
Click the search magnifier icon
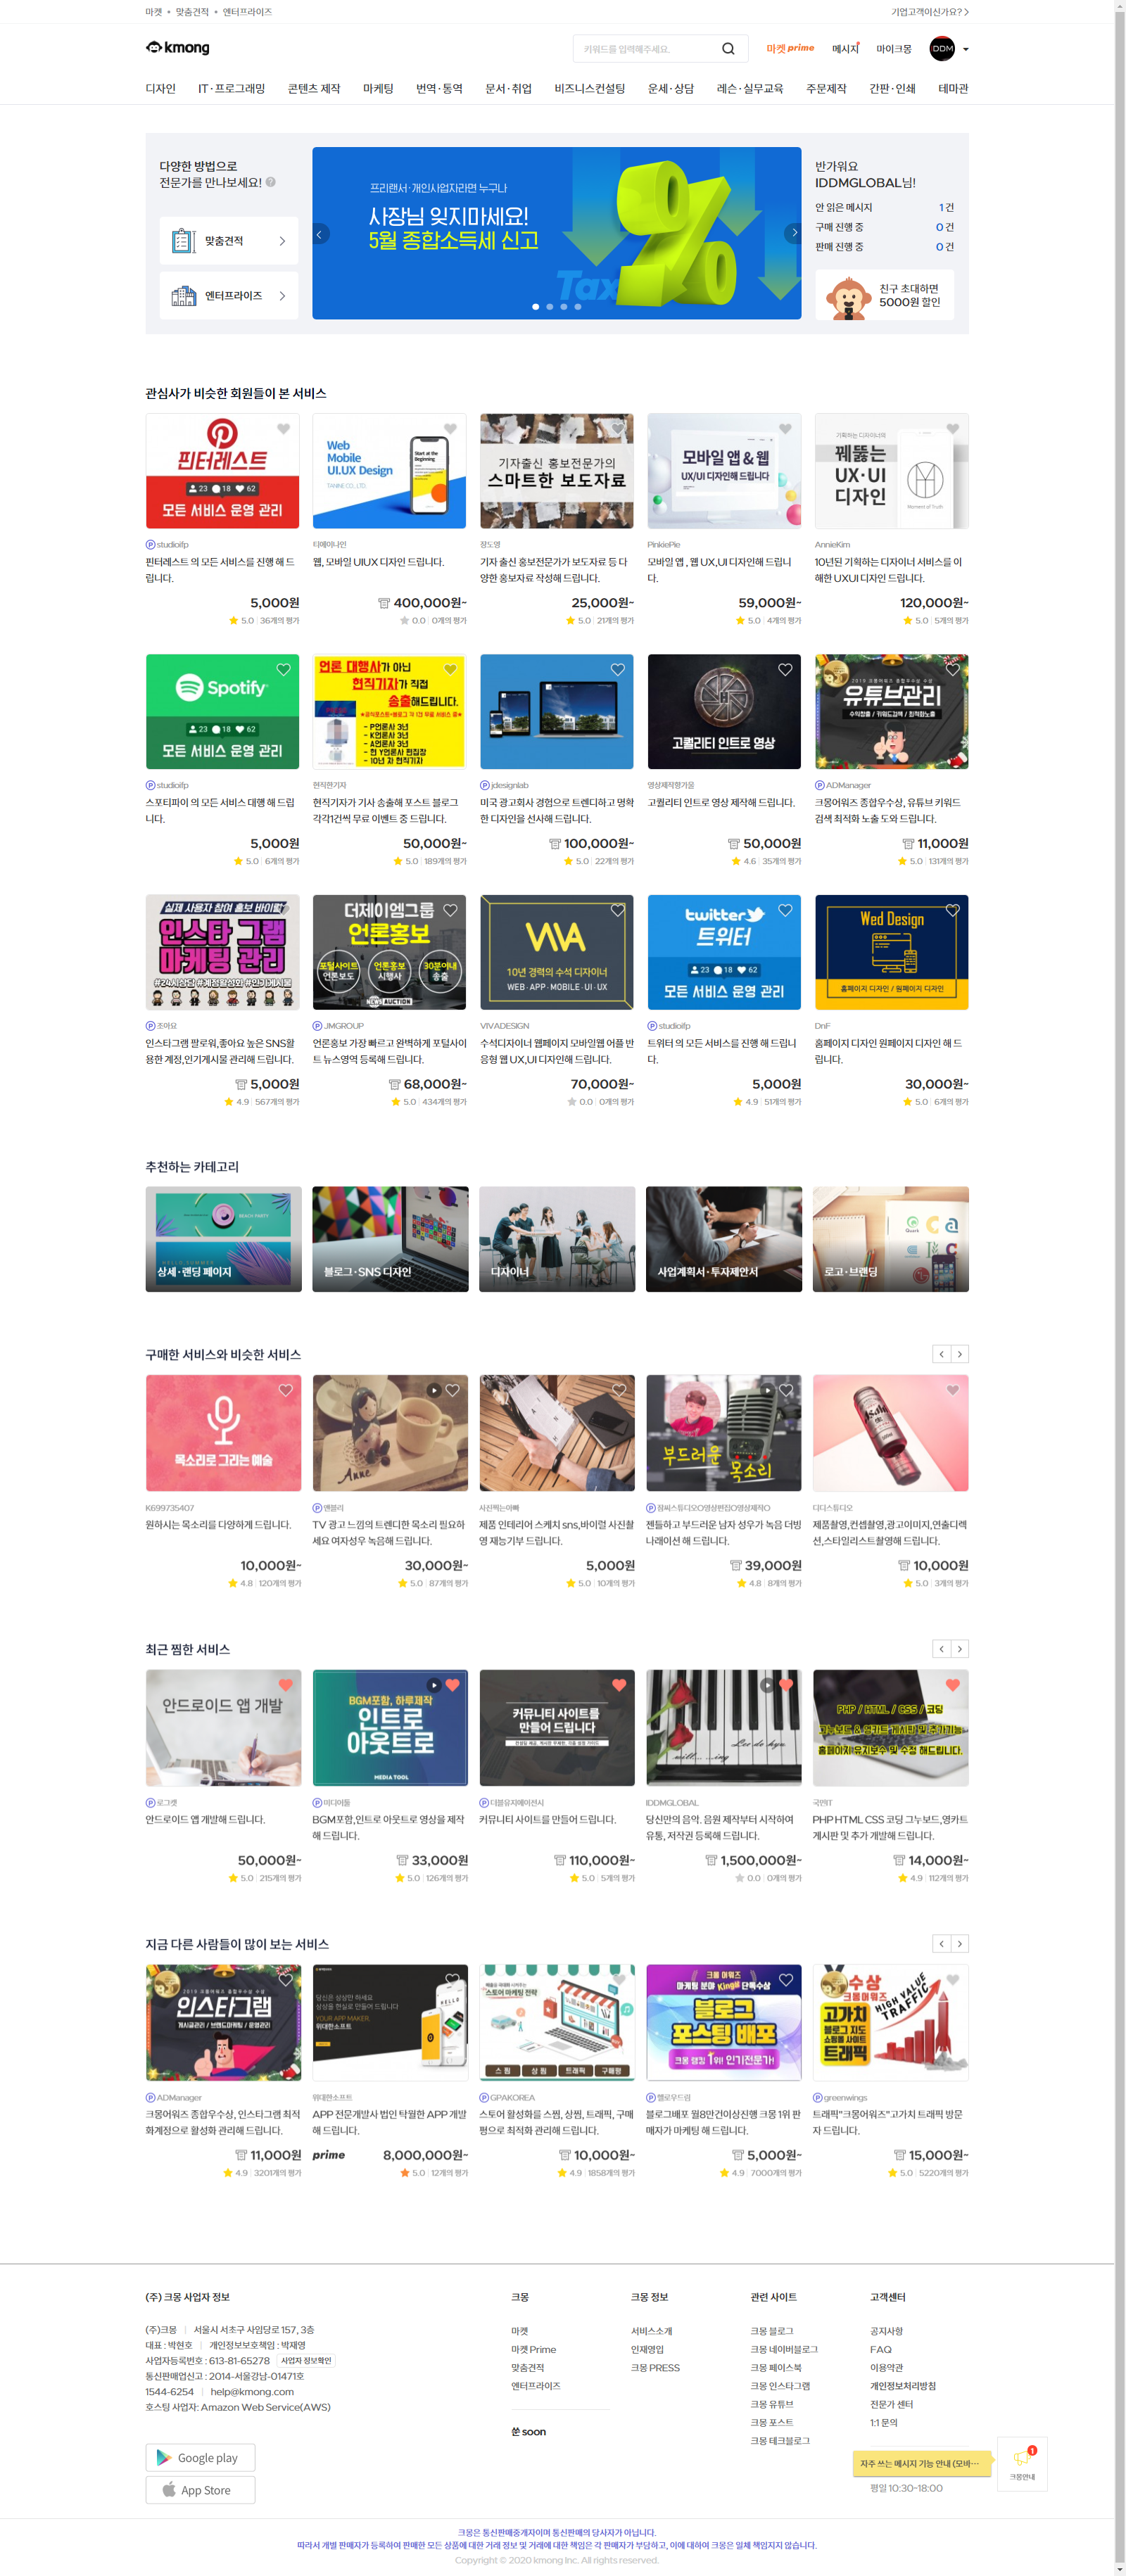tap(728, 49)
